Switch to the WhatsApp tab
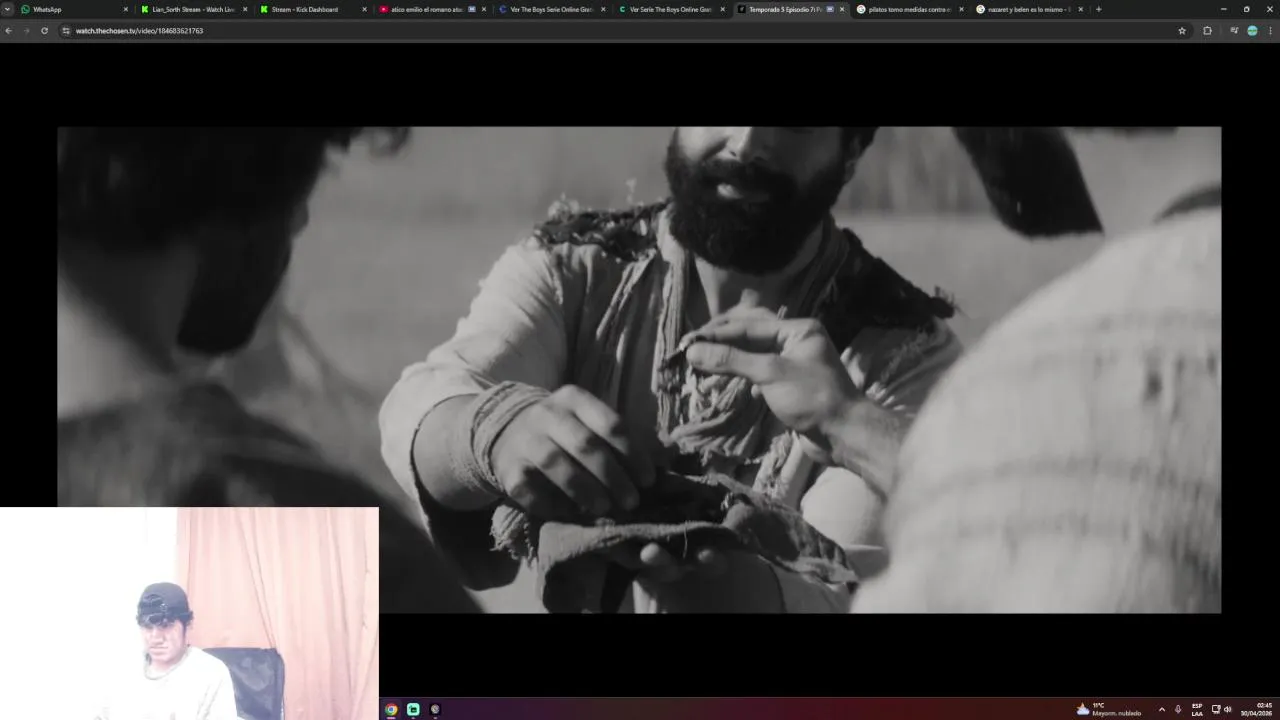Screen dimensions: 1280x720 [75, 9]
